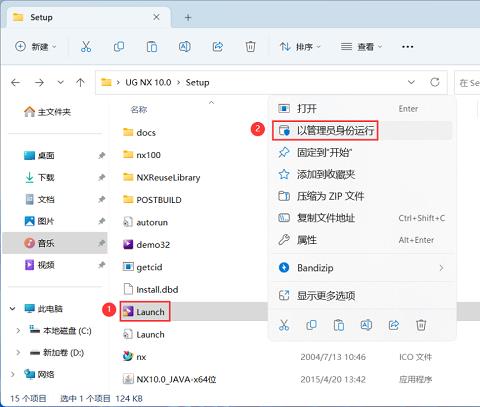Click the Rename icon in the top toolbar
This screenshot has height=407, width=480.
click(185, 47)
